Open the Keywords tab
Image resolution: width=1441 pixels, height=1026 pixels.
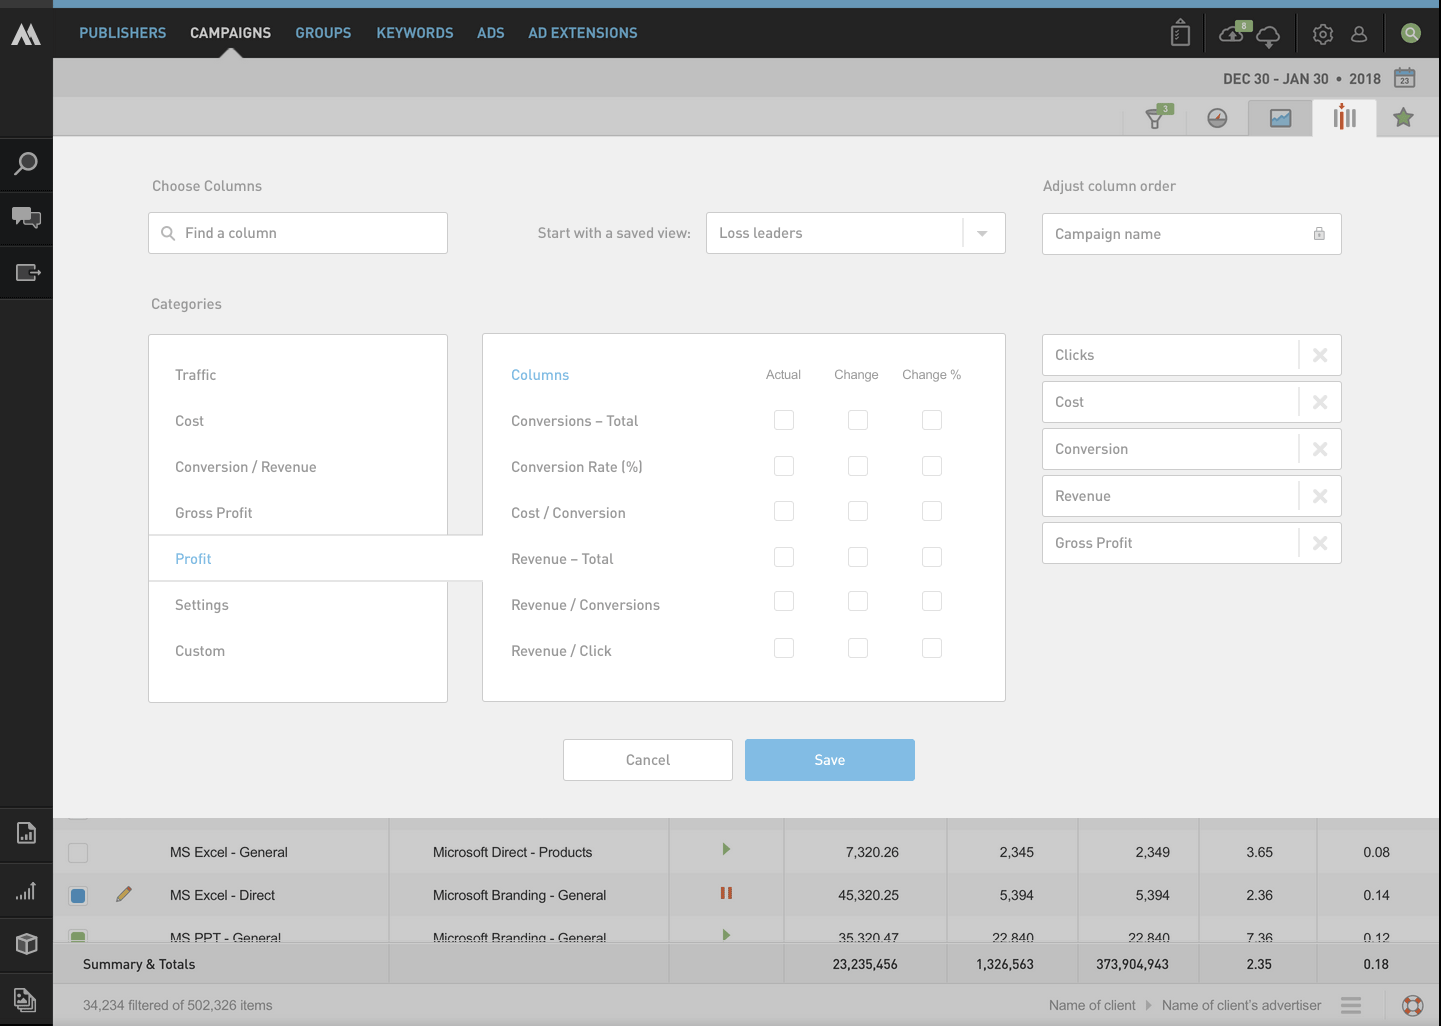pos(415,33)
